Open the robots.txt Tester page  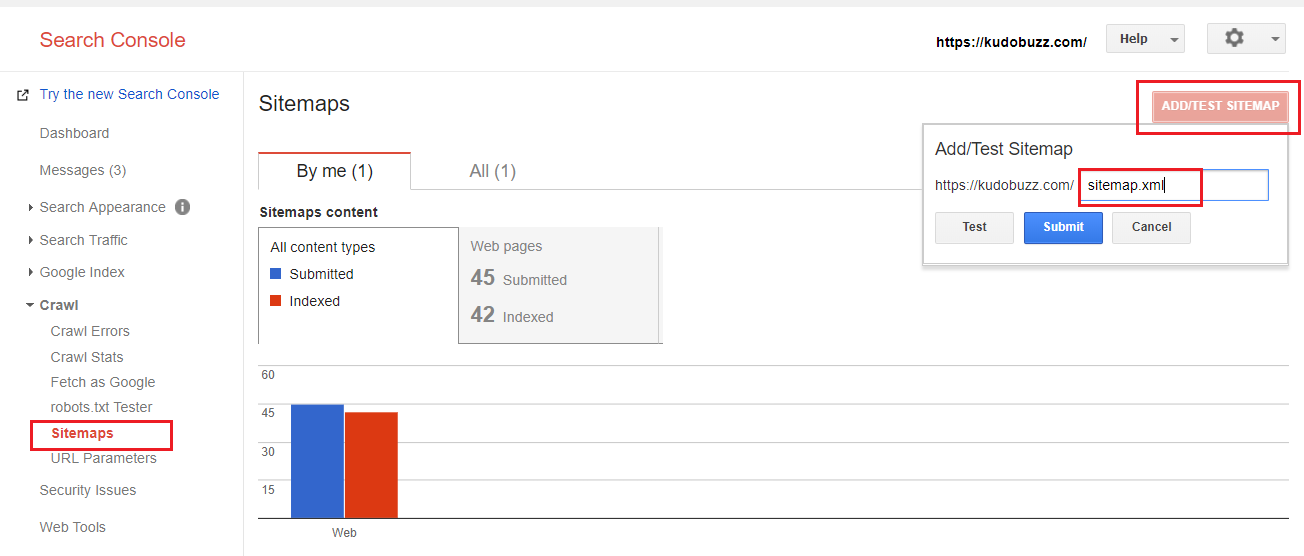point(101,407)
